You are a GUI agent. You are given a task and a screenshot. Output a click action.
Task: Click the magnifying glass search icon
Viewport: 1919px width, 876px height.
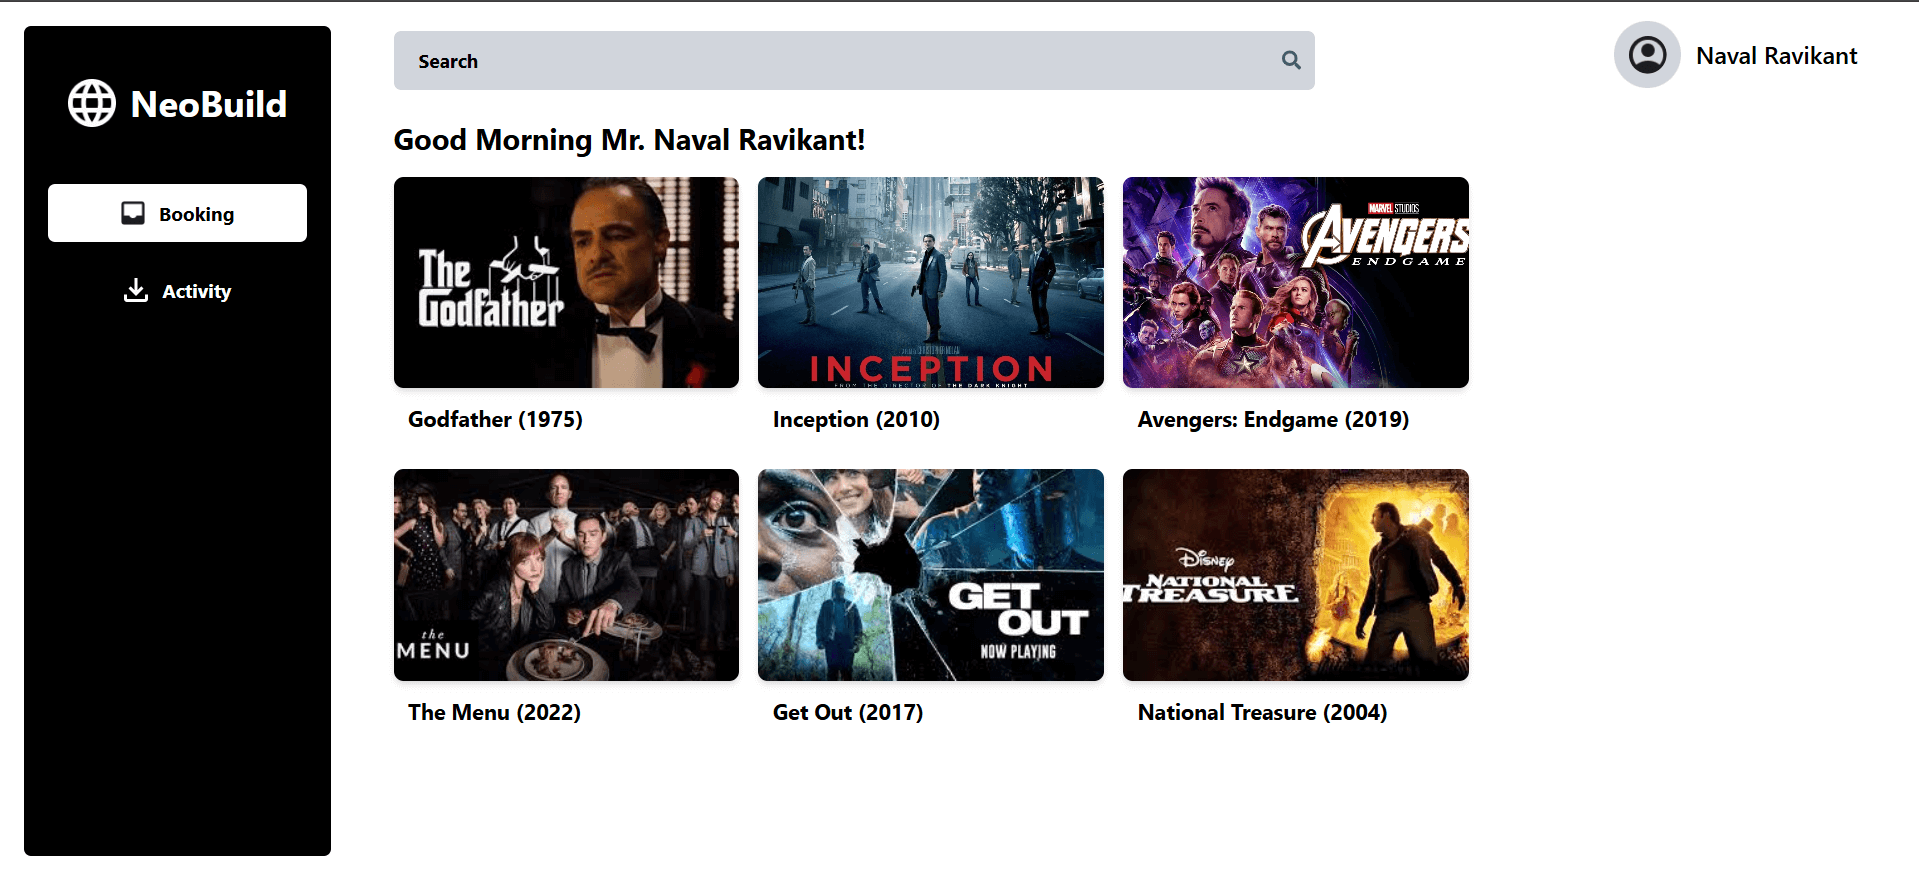tap(1291, 61)
